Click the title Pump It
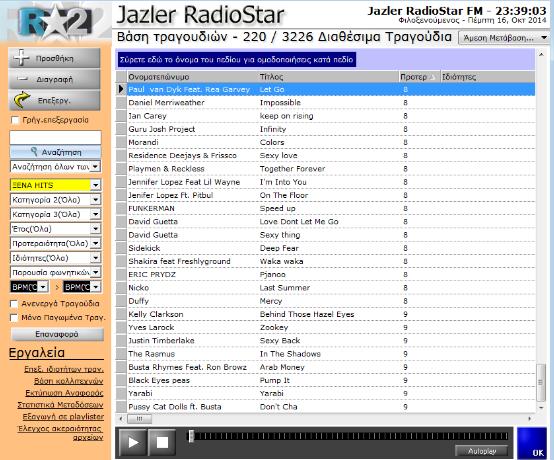 click(275, 380)
